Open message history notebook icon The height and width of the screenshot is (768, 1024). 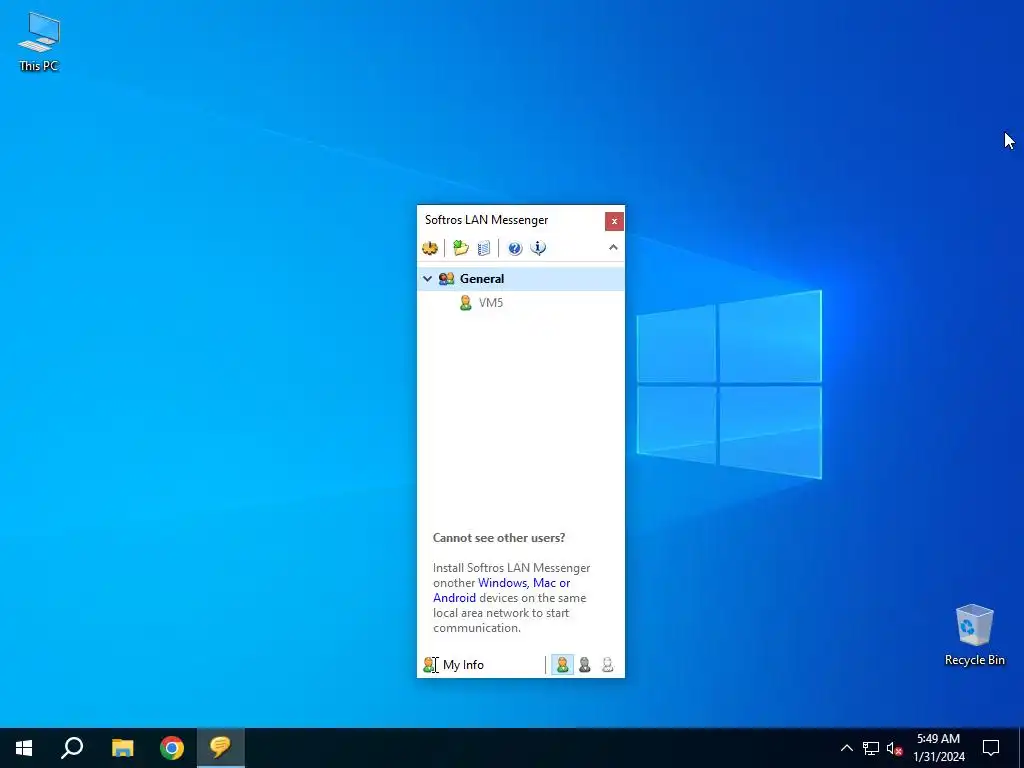[x=484, y=248]
